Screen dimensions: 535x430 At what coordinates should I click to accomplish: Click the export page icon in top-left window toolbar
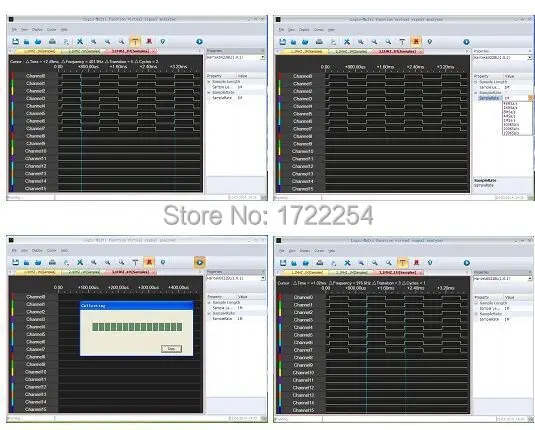66,41
